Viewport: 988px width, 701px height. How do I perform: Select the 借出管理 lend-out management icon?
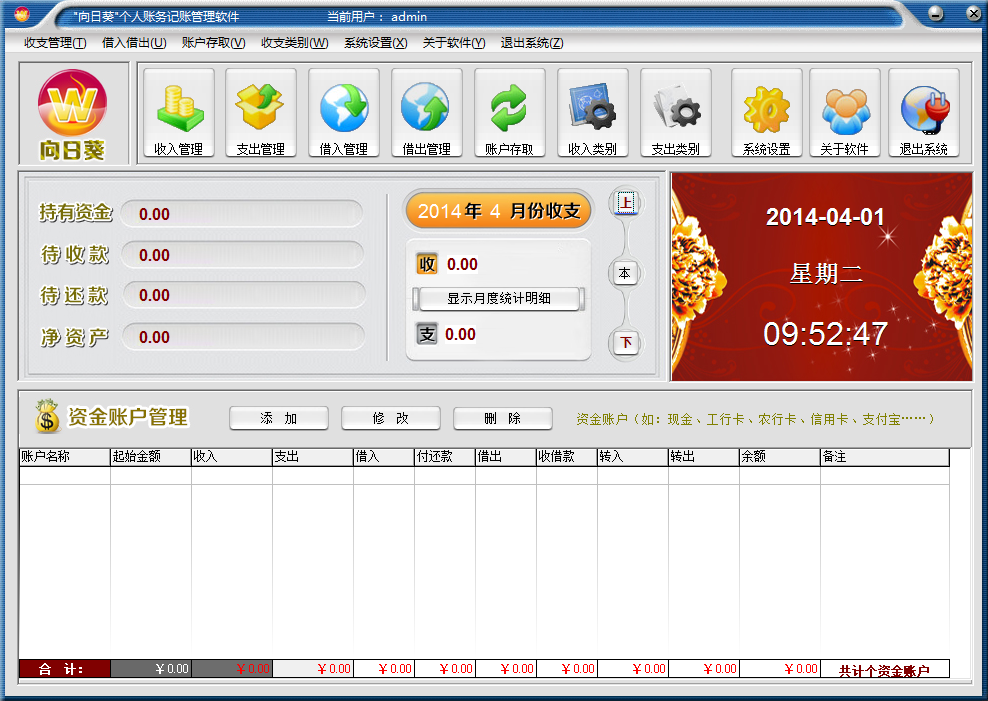[427, 112]
